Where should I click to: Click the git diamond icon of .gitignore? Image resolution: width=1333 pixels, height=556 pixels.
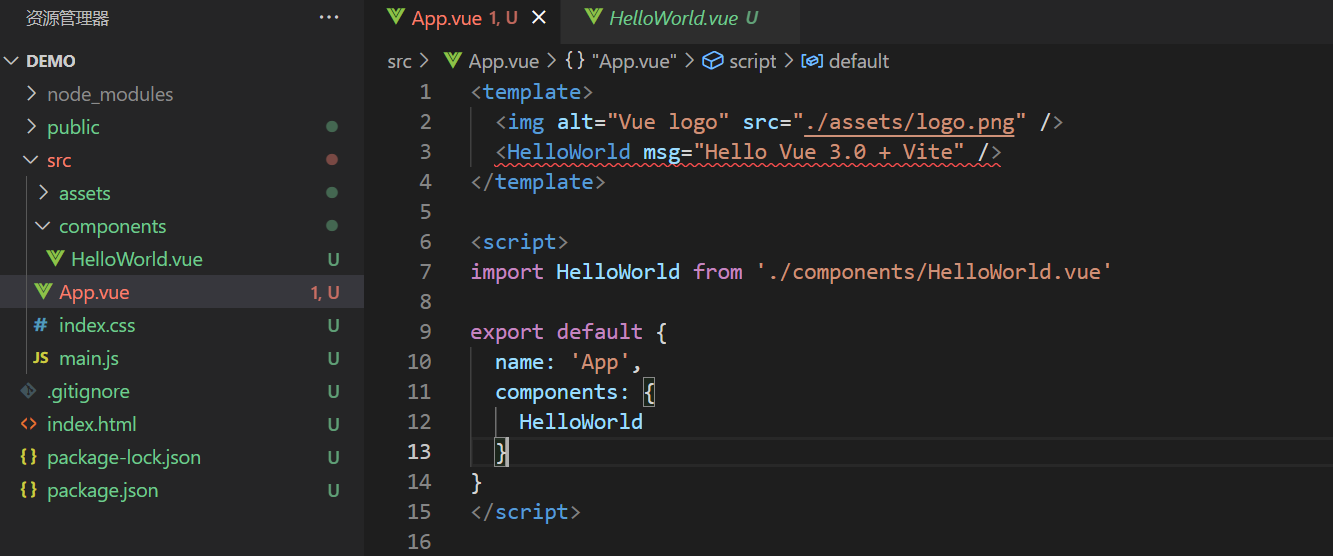29,391
